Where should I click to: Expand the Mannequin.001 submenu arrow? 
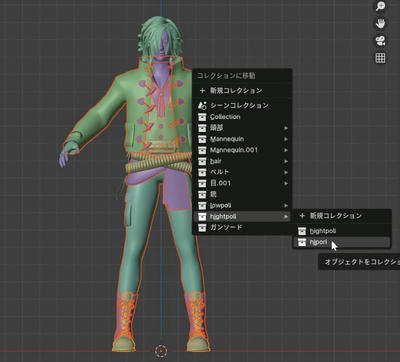click(286, 150)
